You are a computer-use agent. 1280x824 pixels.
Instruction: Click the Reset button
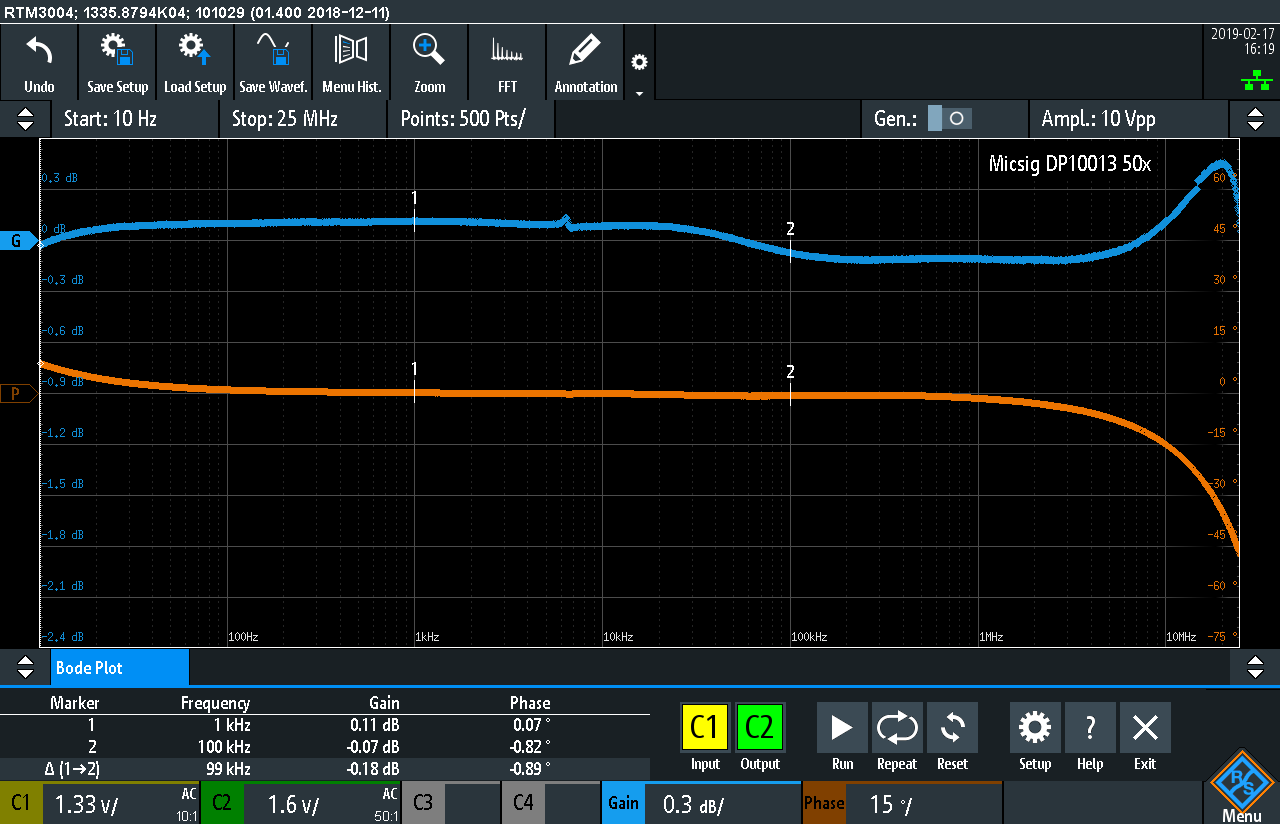[952, 739]
